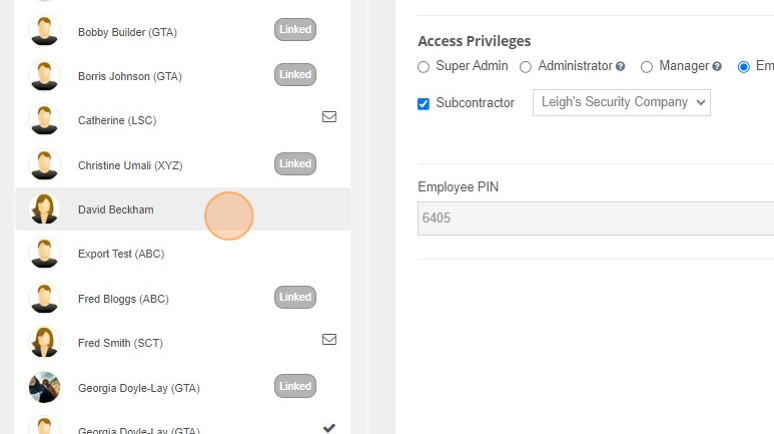774x434 pixels.
Task: Select the Employee radio button
Action: 744,67
